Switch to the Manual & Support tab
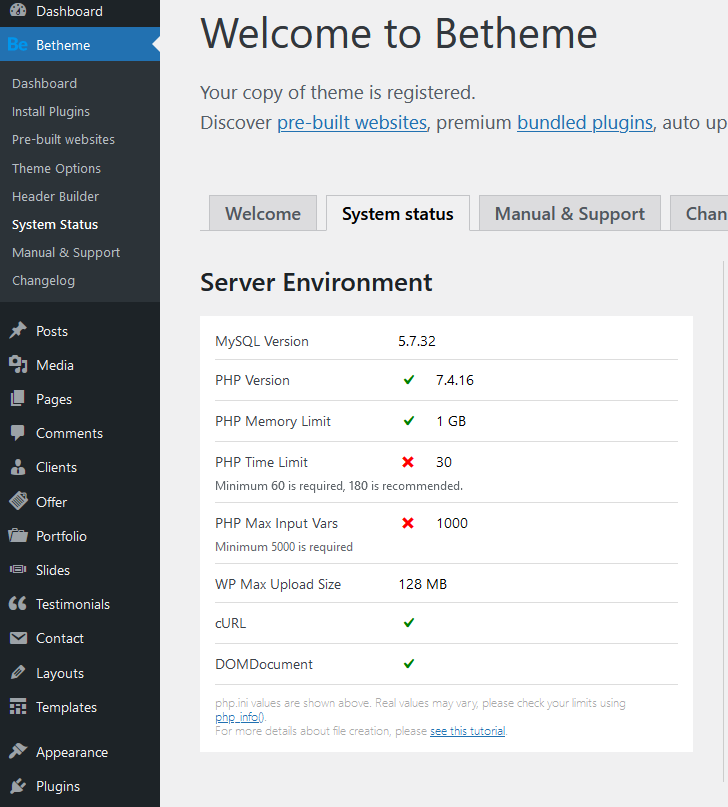The image size is (728, 807). pyautogui.click(x=570, y=213)
